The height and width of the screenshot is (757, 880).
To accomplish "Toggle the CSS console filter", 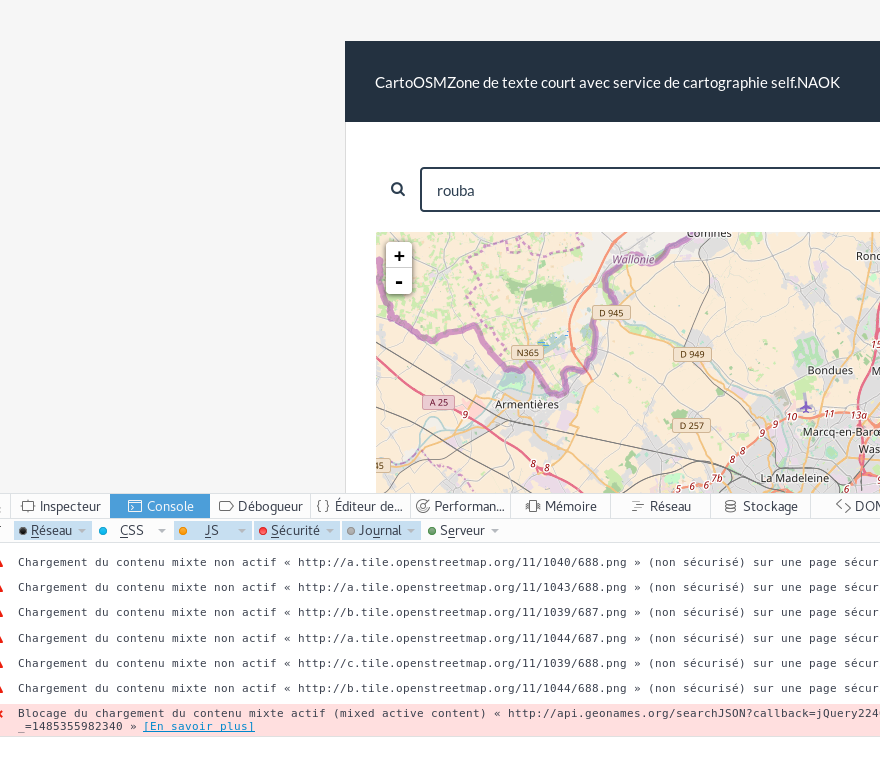I will click(x=131, y=531).
